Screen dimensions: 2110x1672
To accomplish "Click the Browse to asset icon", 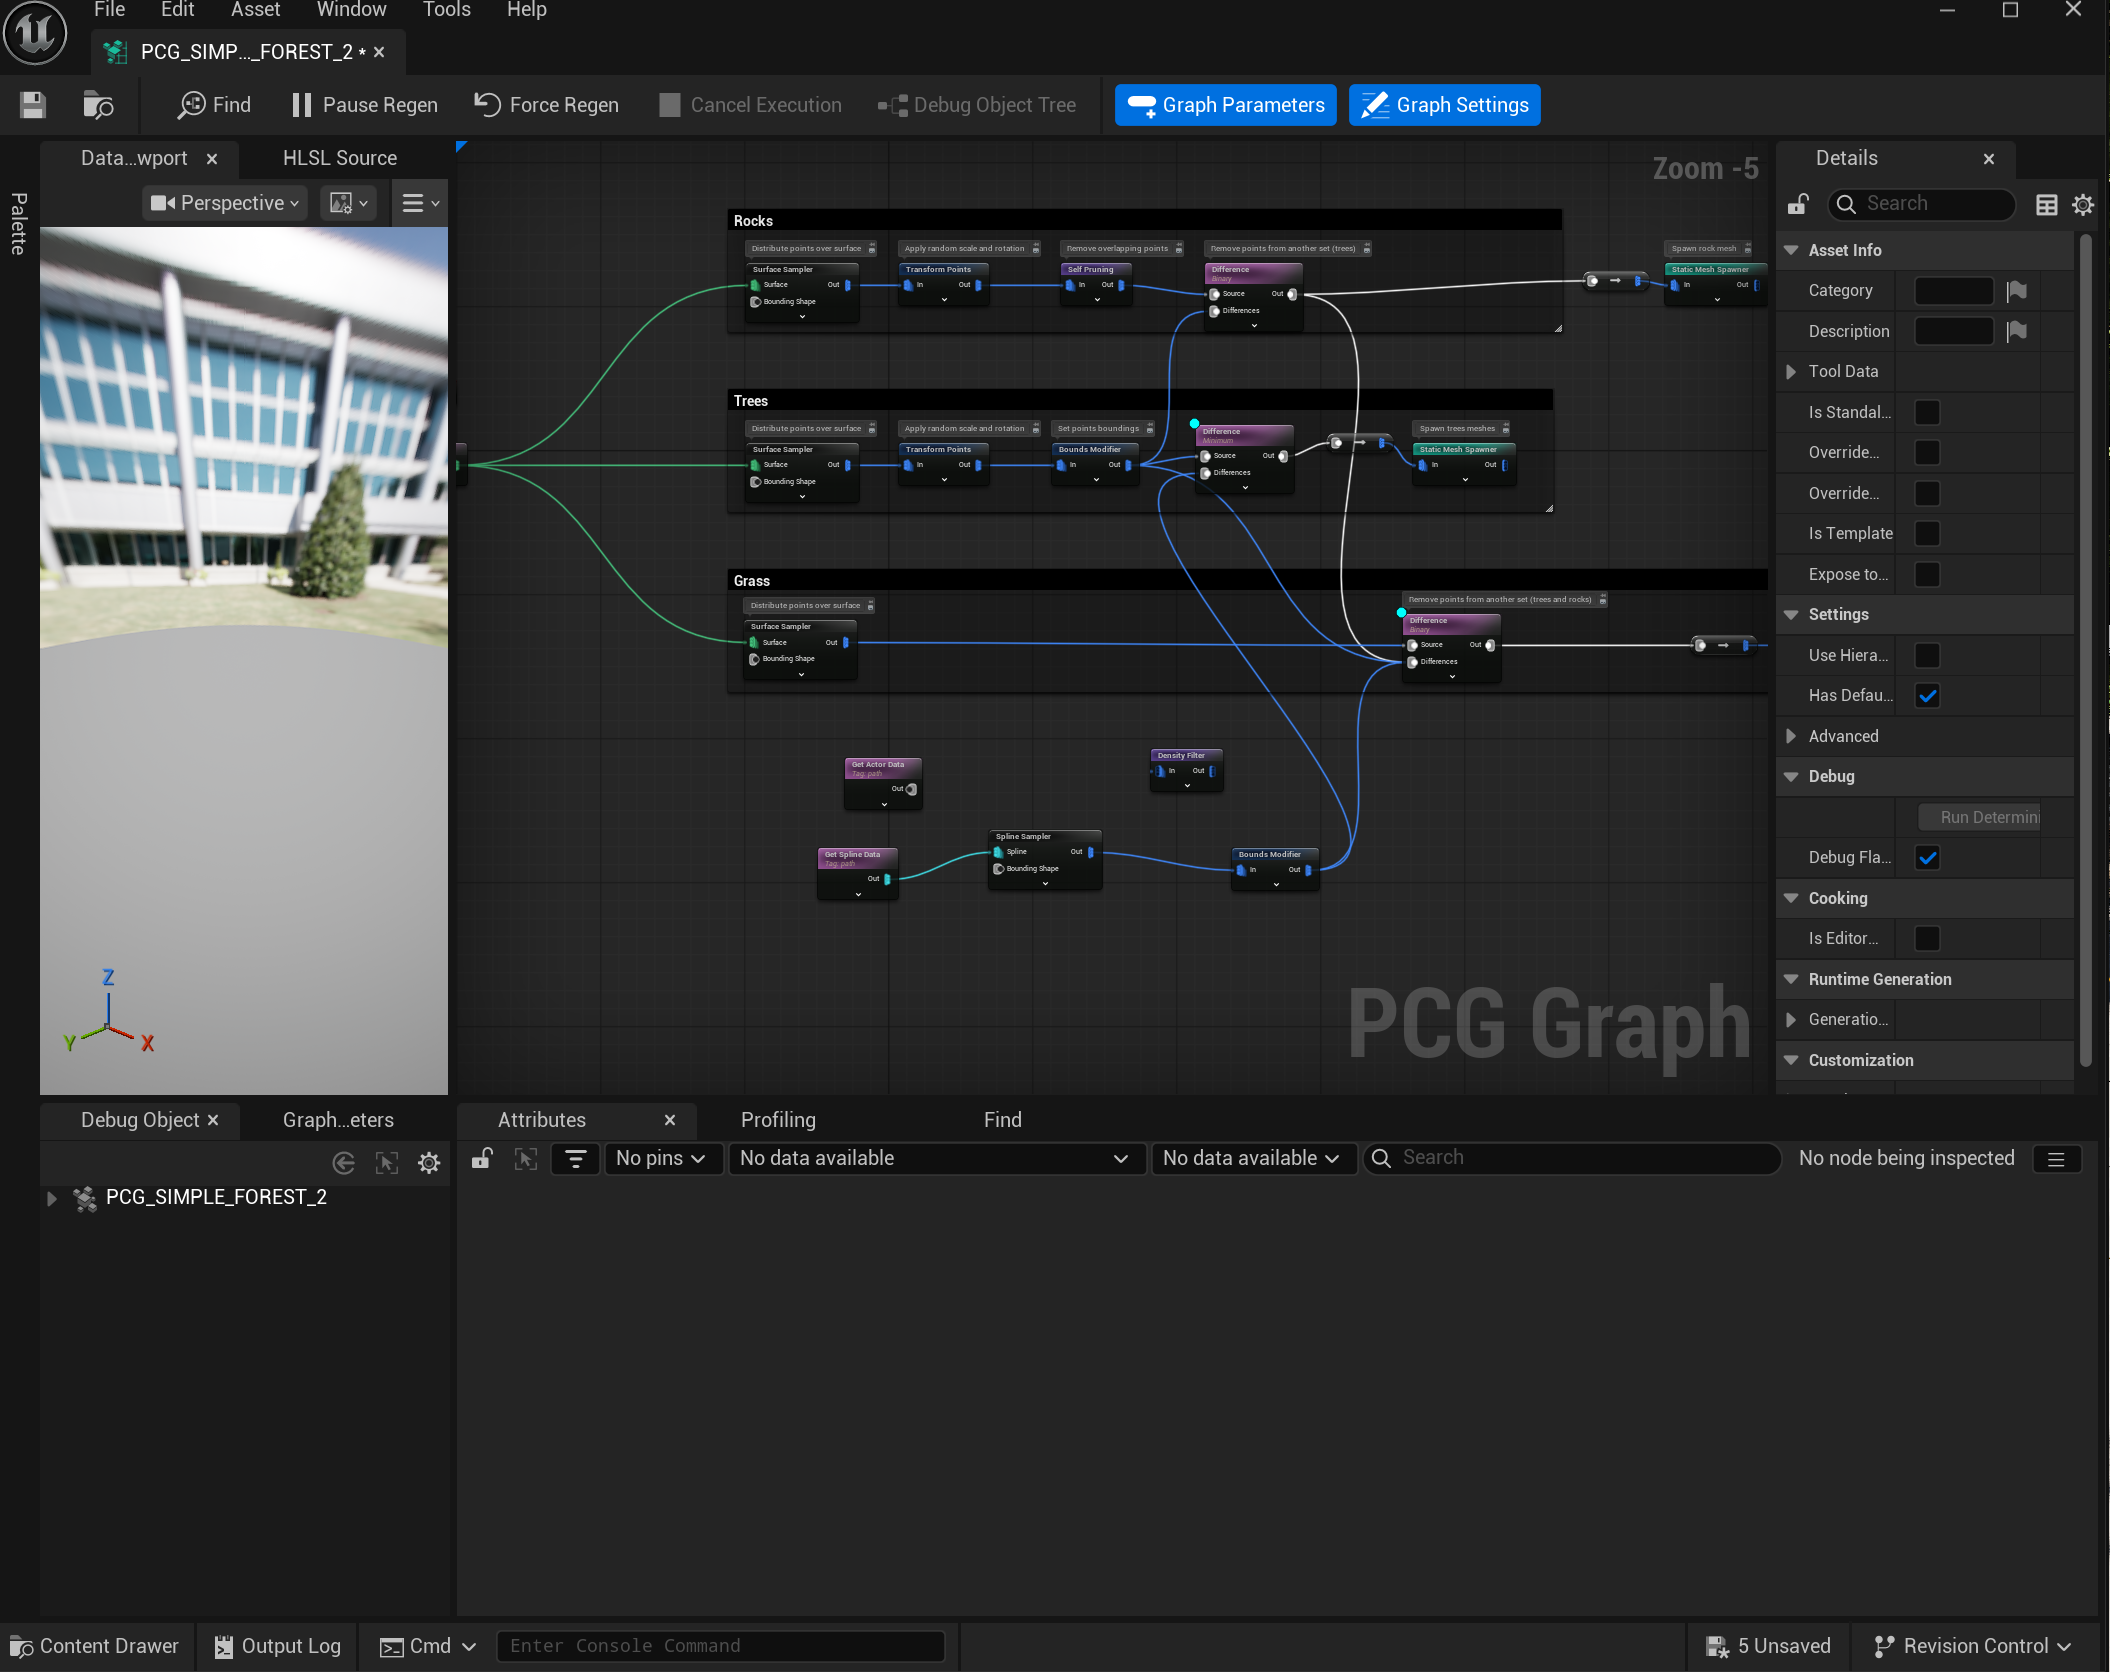I will pos(97,105).
